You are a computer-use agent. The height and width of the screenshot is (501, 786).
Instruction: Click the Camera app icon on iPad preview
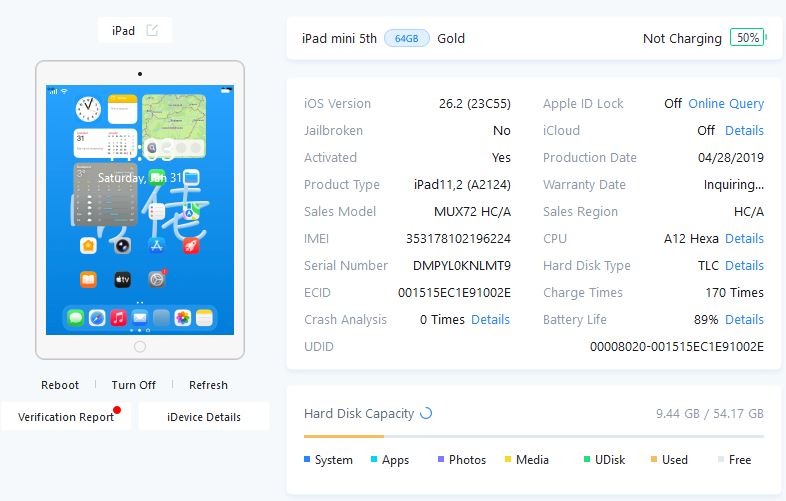click(x=122, y=246)
